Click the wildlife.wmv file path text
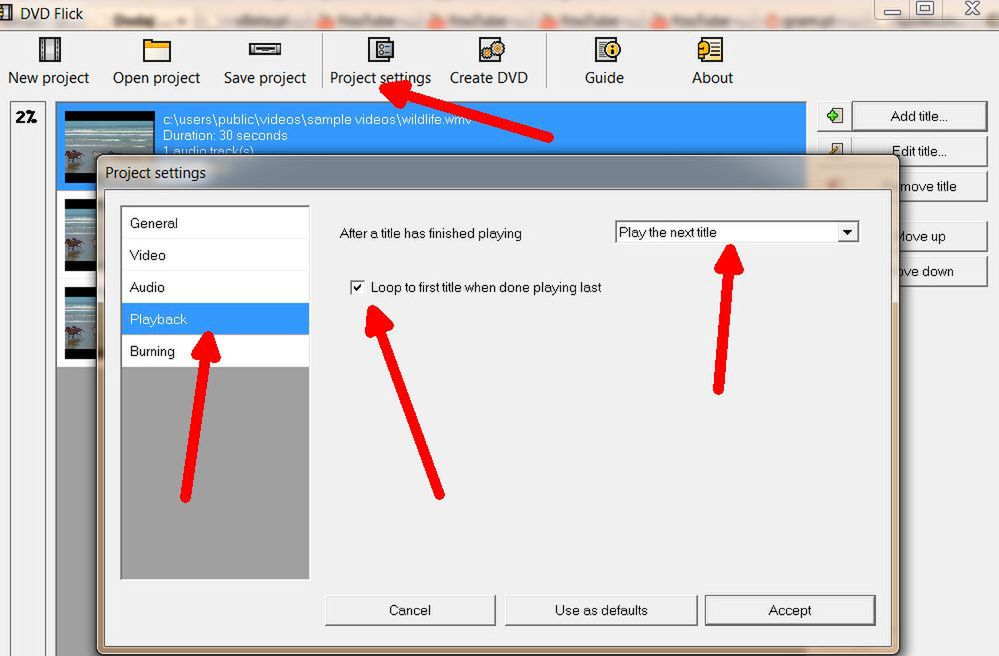 pyautogui.click(x=317, y=119)
